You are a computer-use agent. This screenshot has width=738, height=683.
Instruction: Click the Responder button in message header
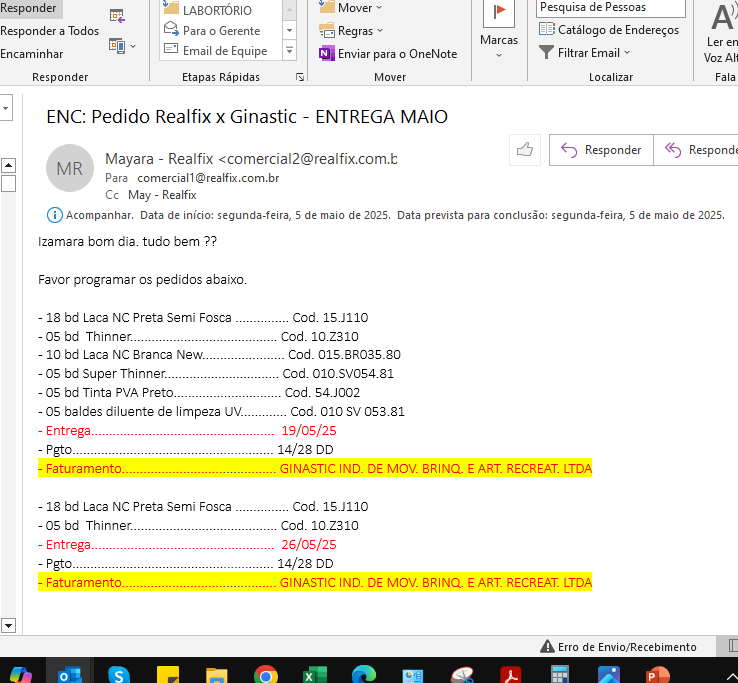click(601, 150)
